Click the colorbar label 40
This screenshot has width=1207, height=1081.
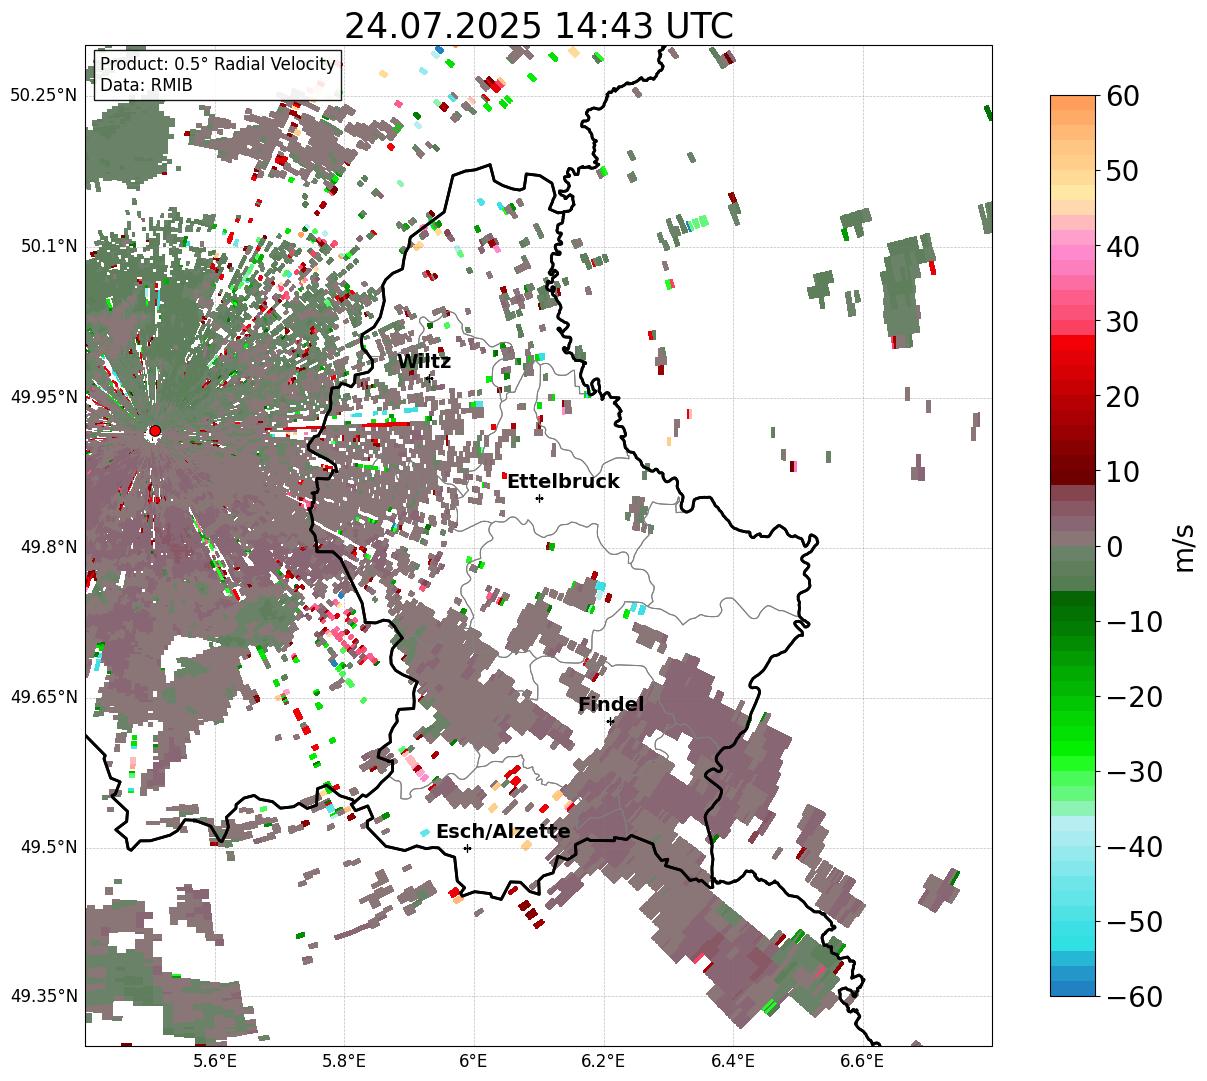pyautogui.click(x=1122, y=246)
